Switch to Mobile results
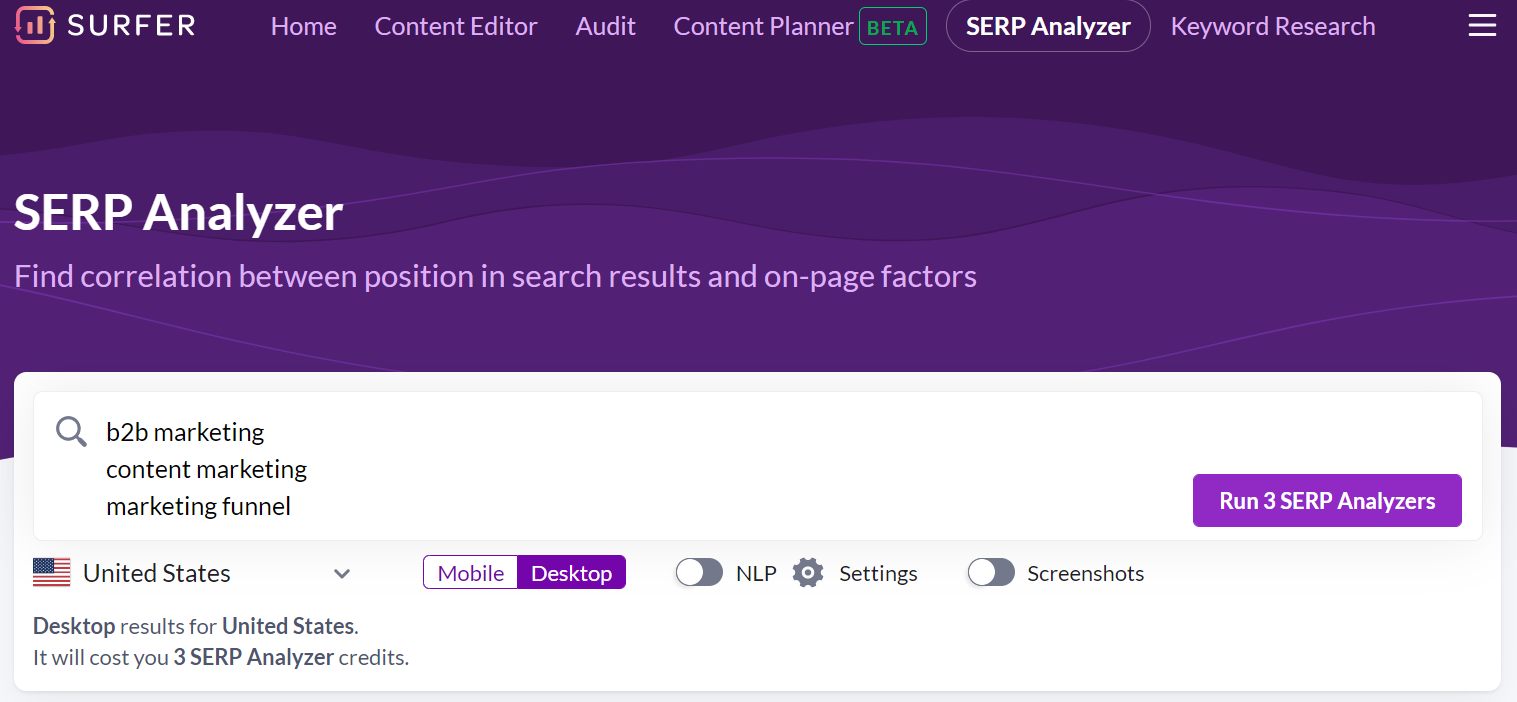The width and height of the screenshot is (1517, 702). 471,573
